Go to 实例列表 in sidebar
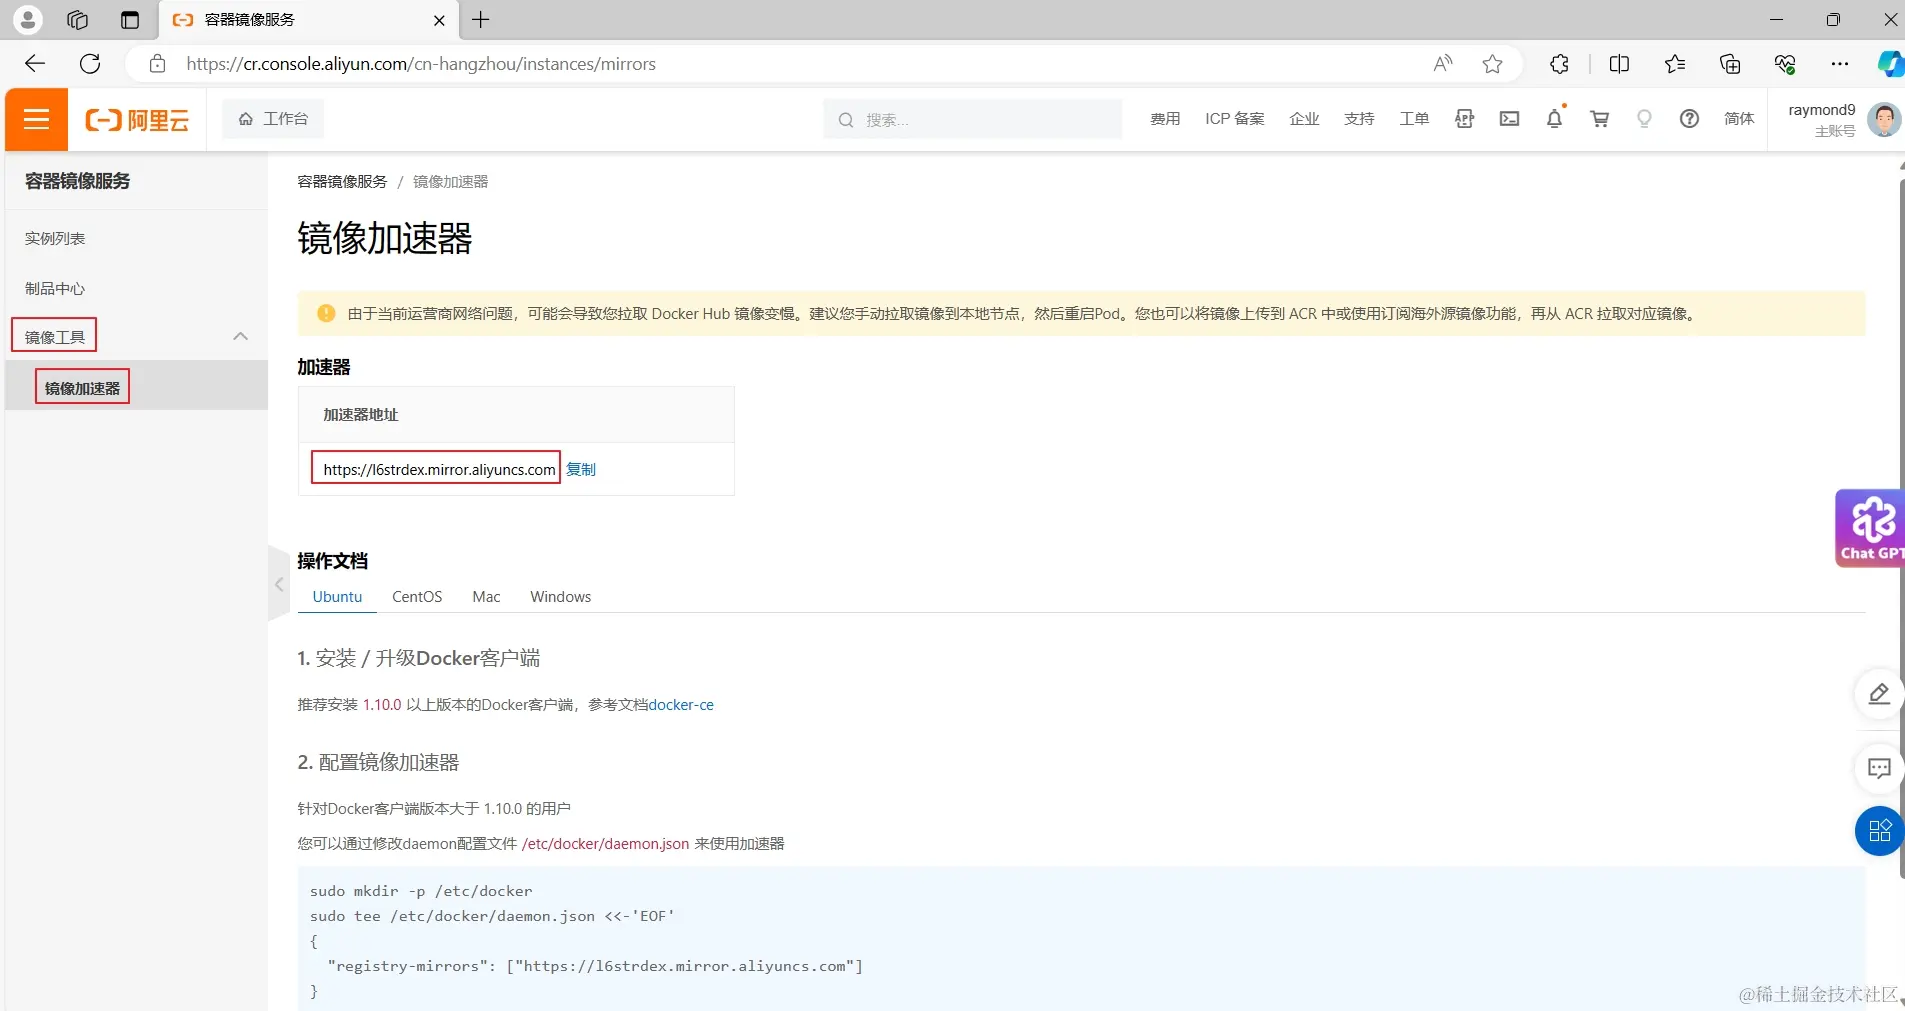Screen dimensions: 1905x1011 (55, 238)
